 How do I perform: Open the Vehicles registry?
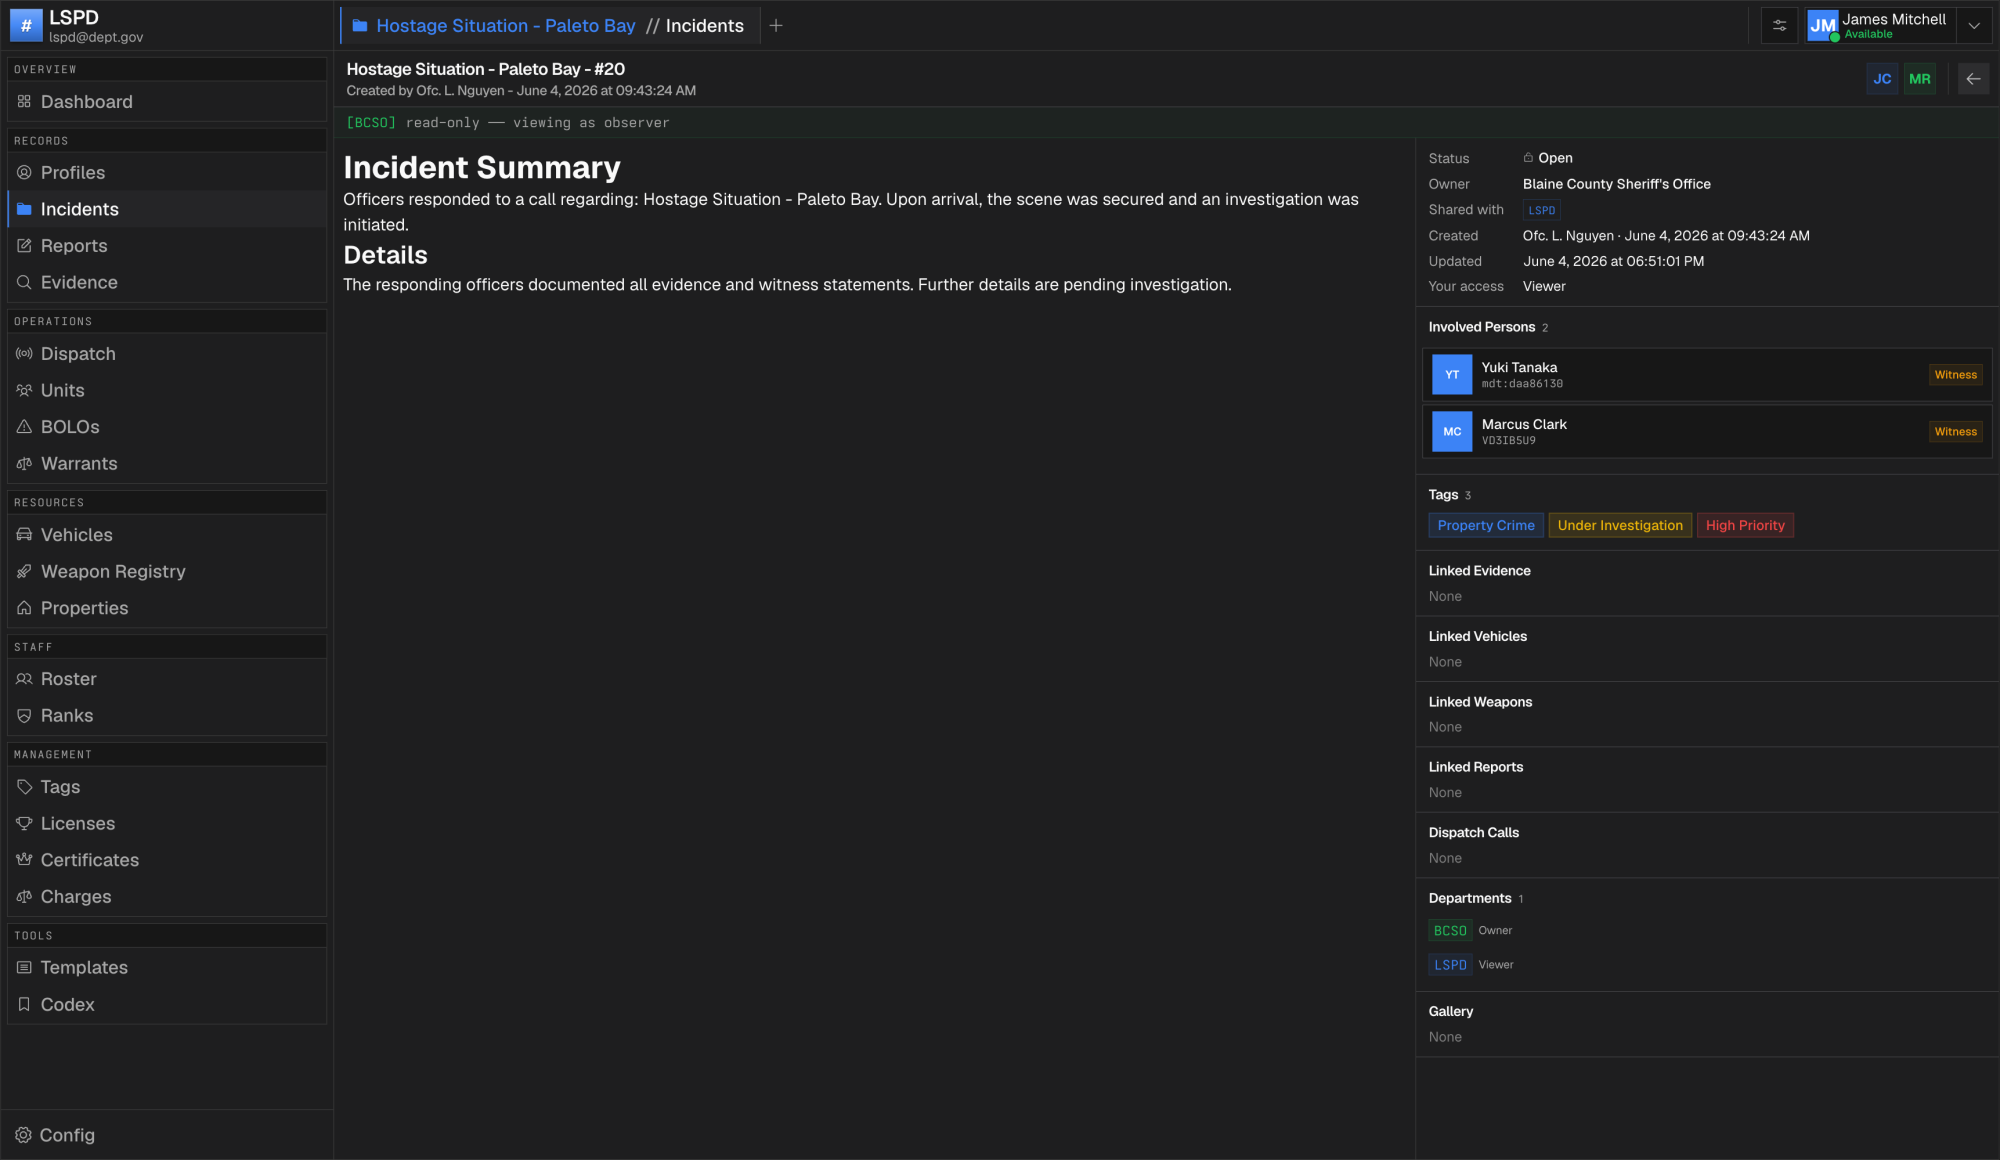pos(167,535)
